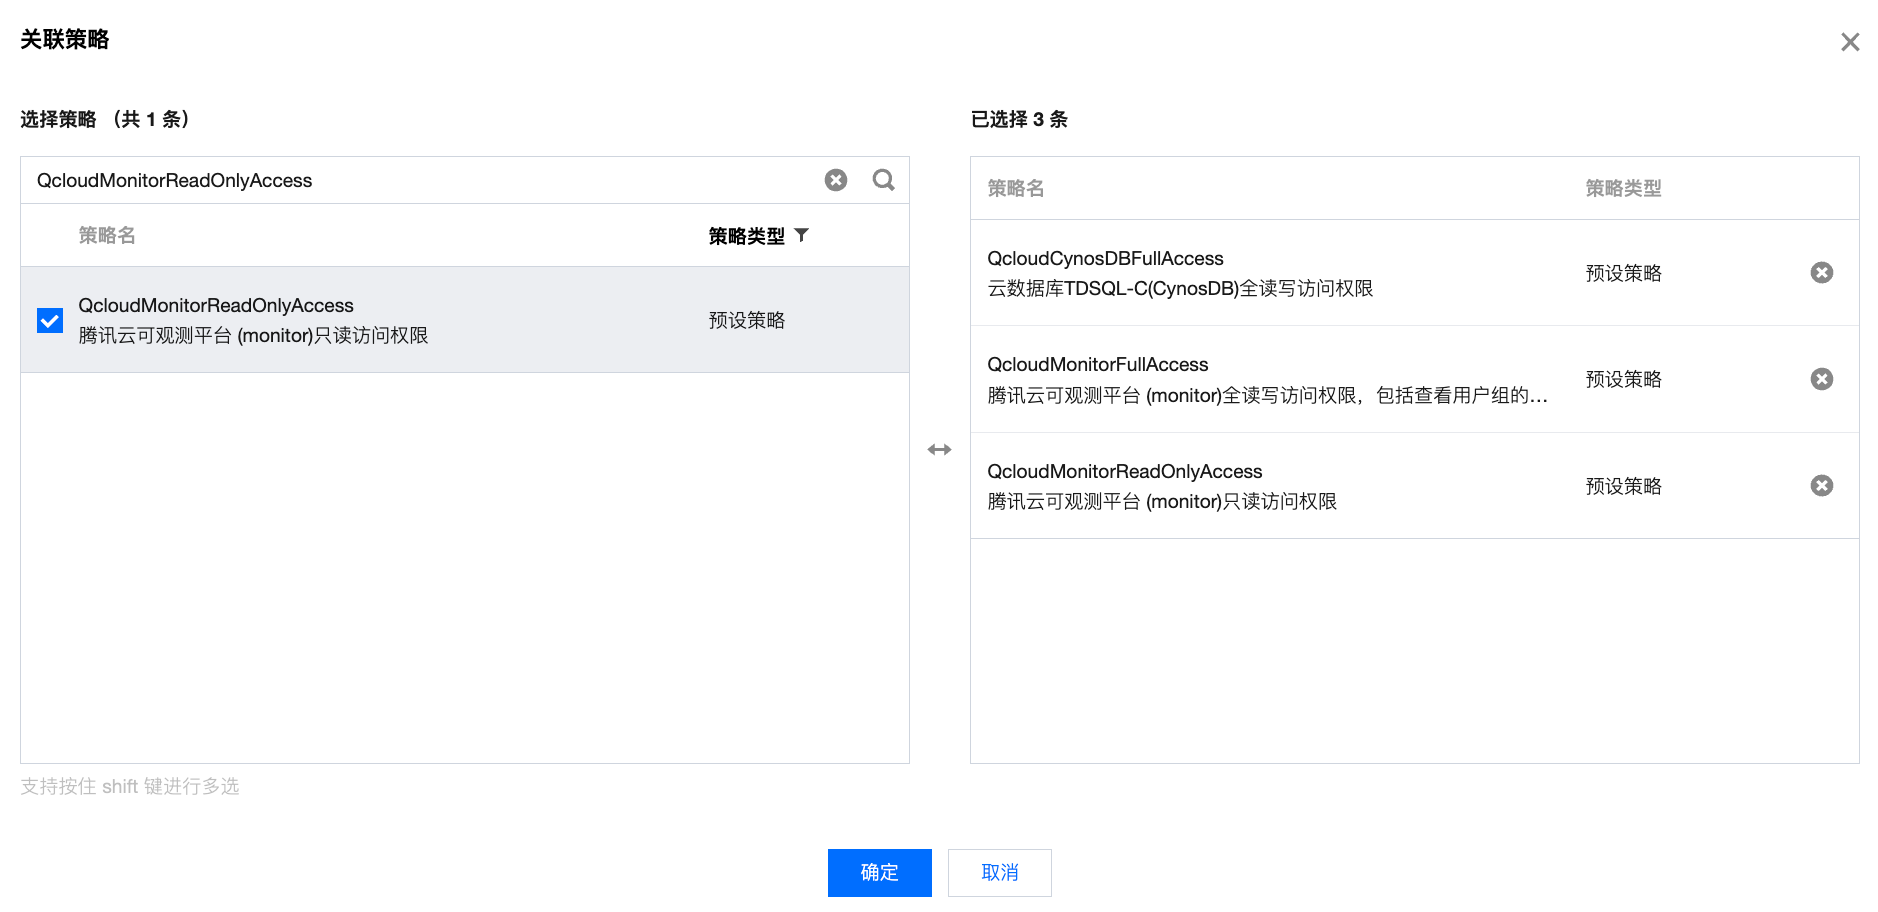Click 预设策略 cell of selected QcloudMonitorReadOnlyAccess row
Image resolution: width=1878 pixels, height=912 pixels.
(x=1624, y=486)
